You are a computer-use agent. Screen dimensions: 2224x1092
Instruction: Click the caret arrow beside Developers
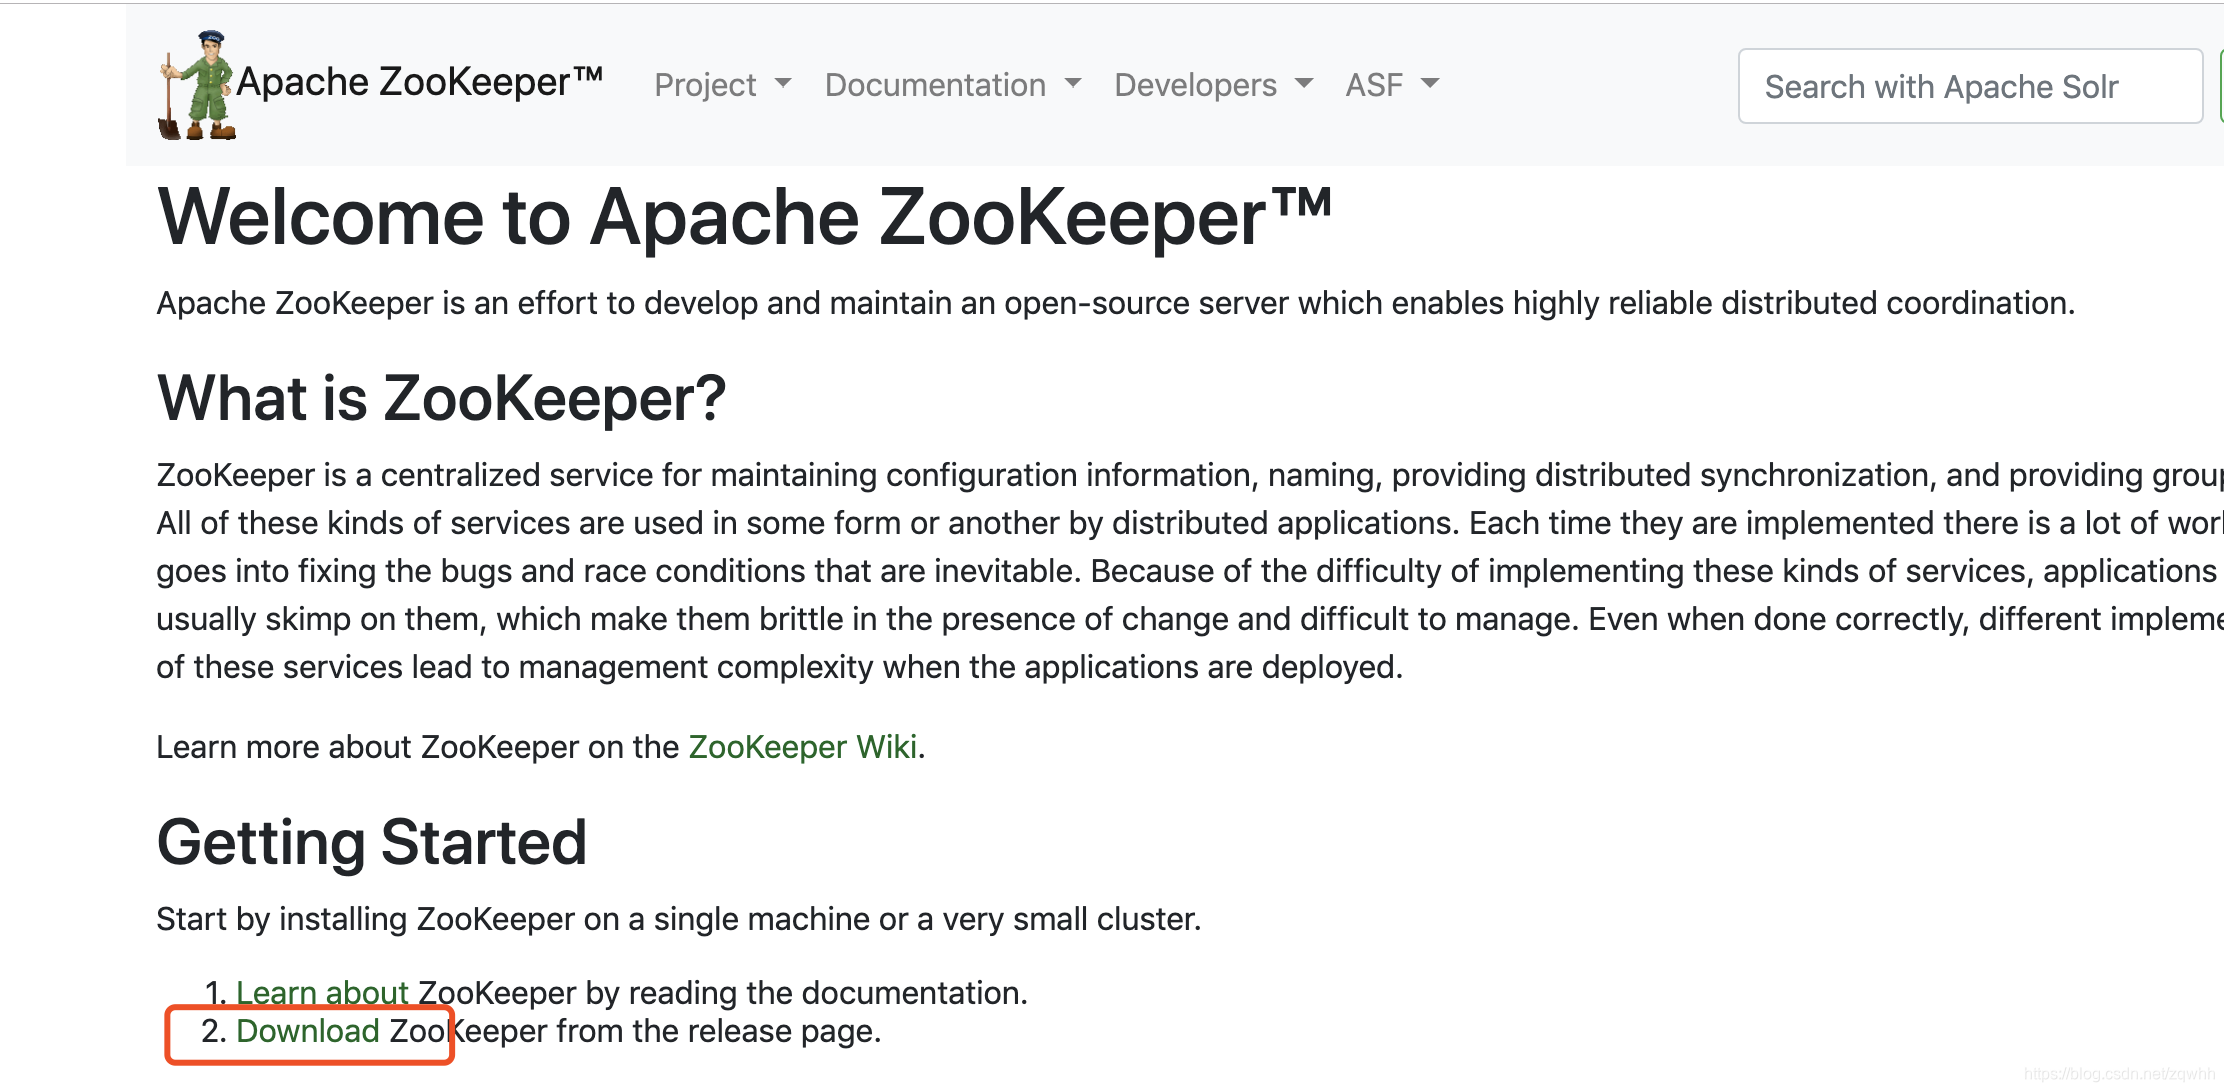click(x=1304, y=83)
